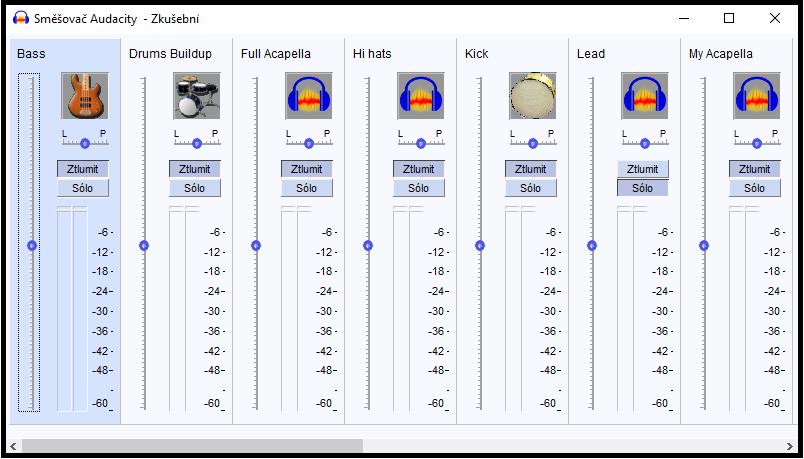Unmute the Full Acapella track
The width and height of the screenshot is (804, 459).
pyautogui.click(x=307, y=169)
